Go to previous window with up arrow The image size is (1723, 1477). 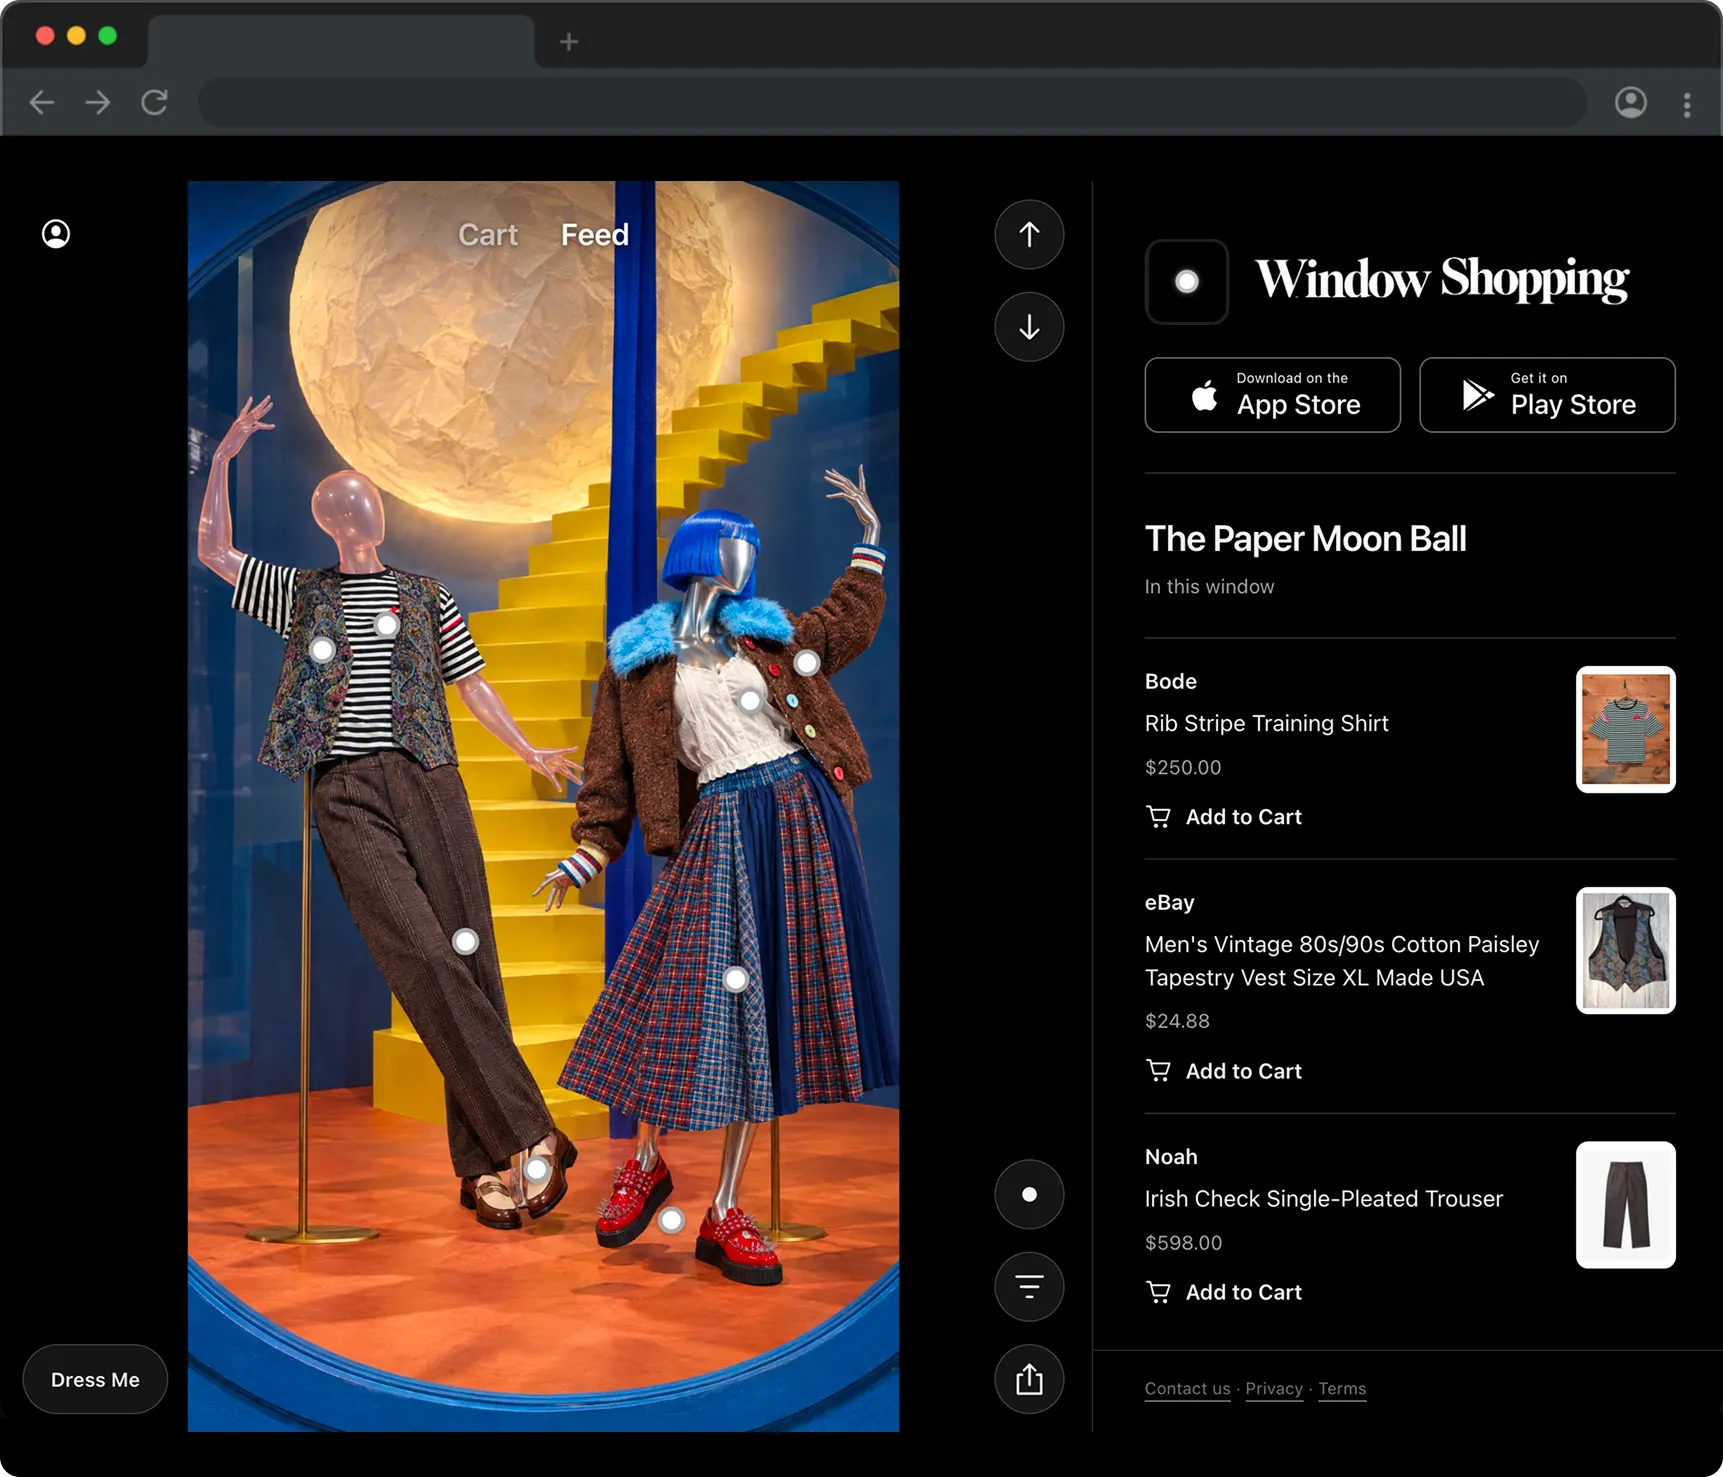[1029, 235]
